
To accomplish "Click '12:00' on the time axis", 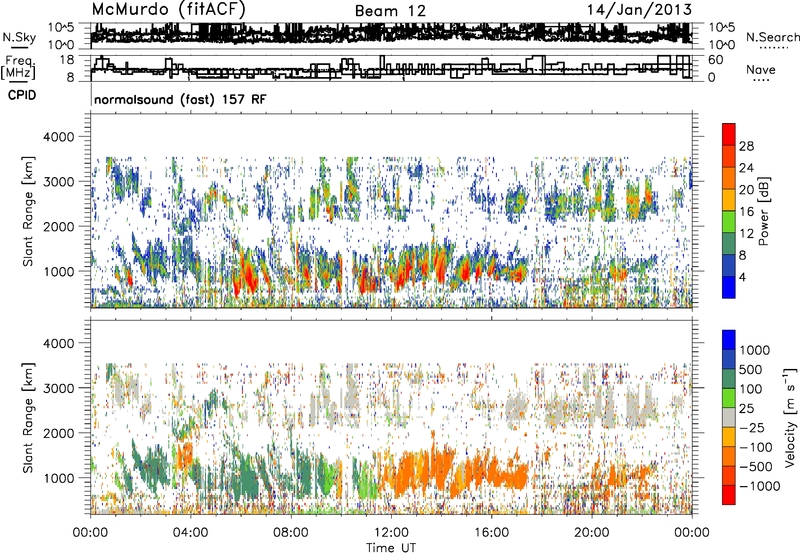I will (391, 533).
